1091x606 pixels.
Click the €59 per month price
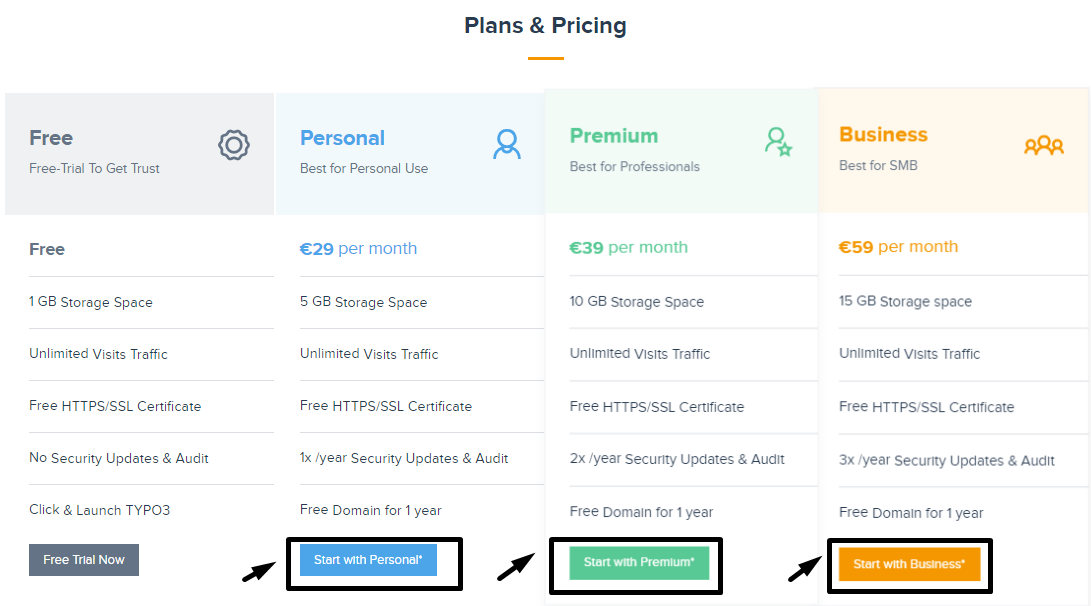(x=898, y=244)
